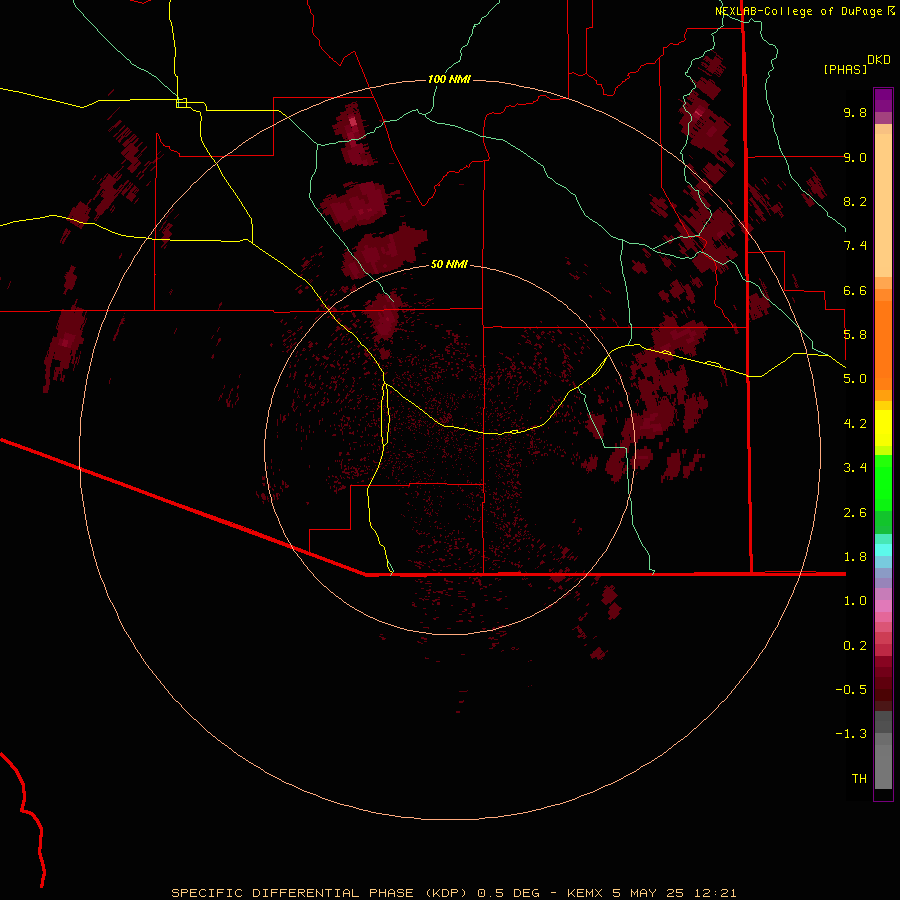Screen dimensions: 900x900
Task: Click the purple swatch at the top of the color bar
Action: click(x=883, y=100)
